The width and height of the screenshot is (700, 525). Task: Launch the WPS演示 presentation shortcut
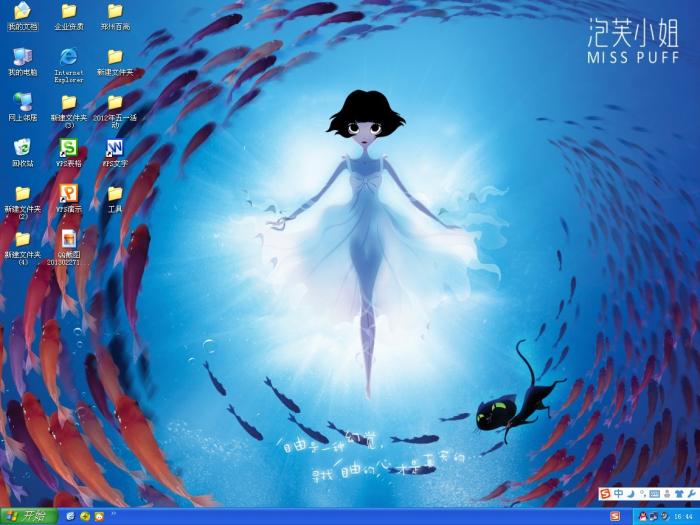(69, 199)
